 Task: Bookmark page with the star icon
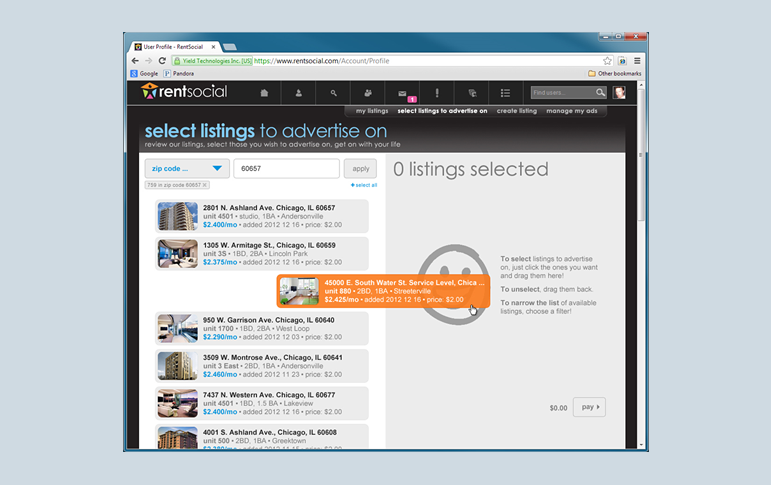(607, 60)
